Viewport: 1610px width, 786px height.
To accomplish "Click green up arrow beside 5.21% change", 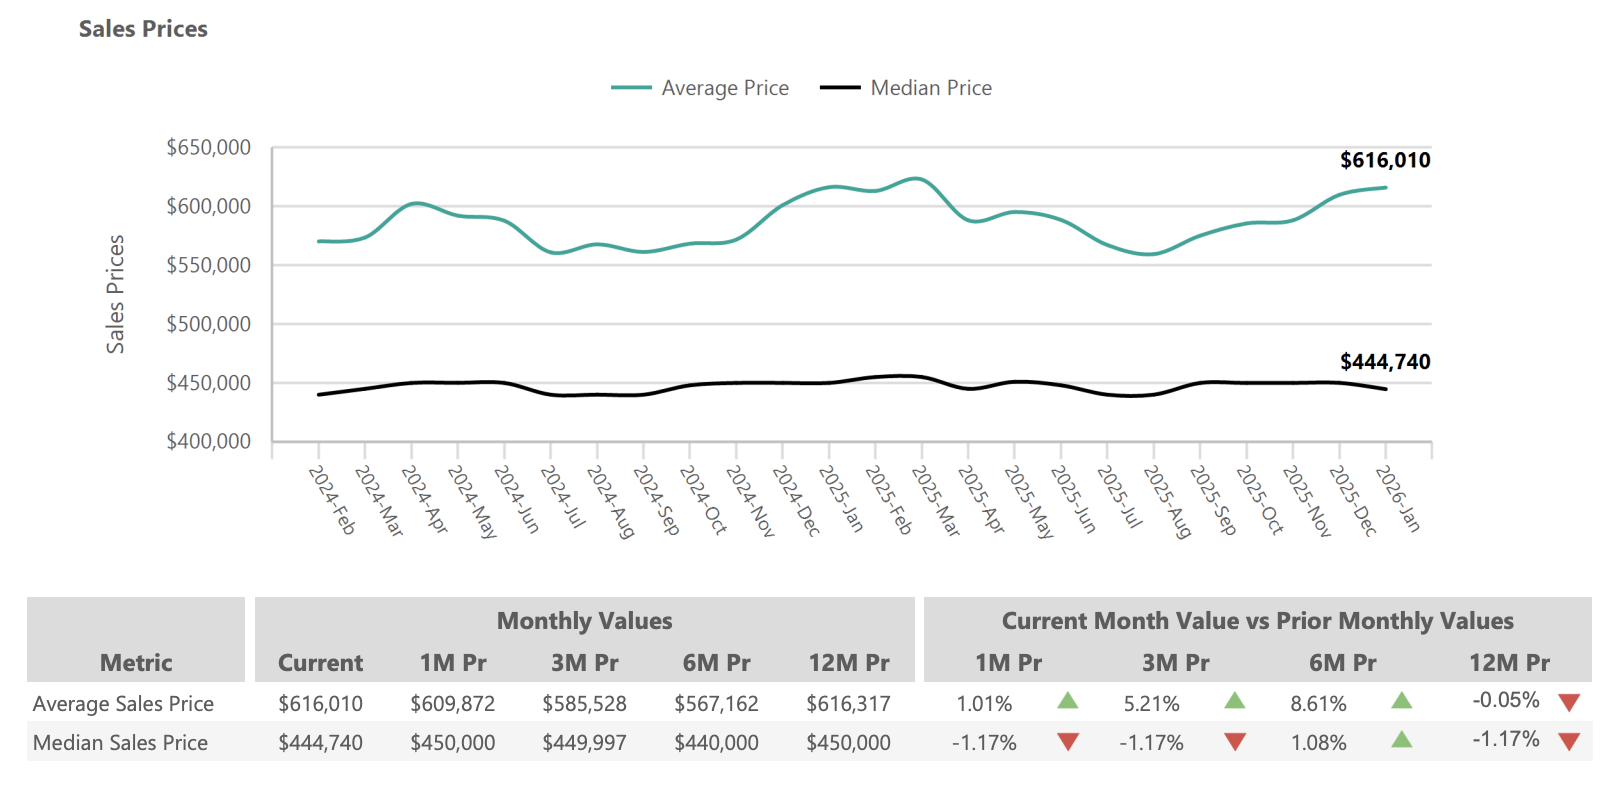I will click(x=1234, y=701).
